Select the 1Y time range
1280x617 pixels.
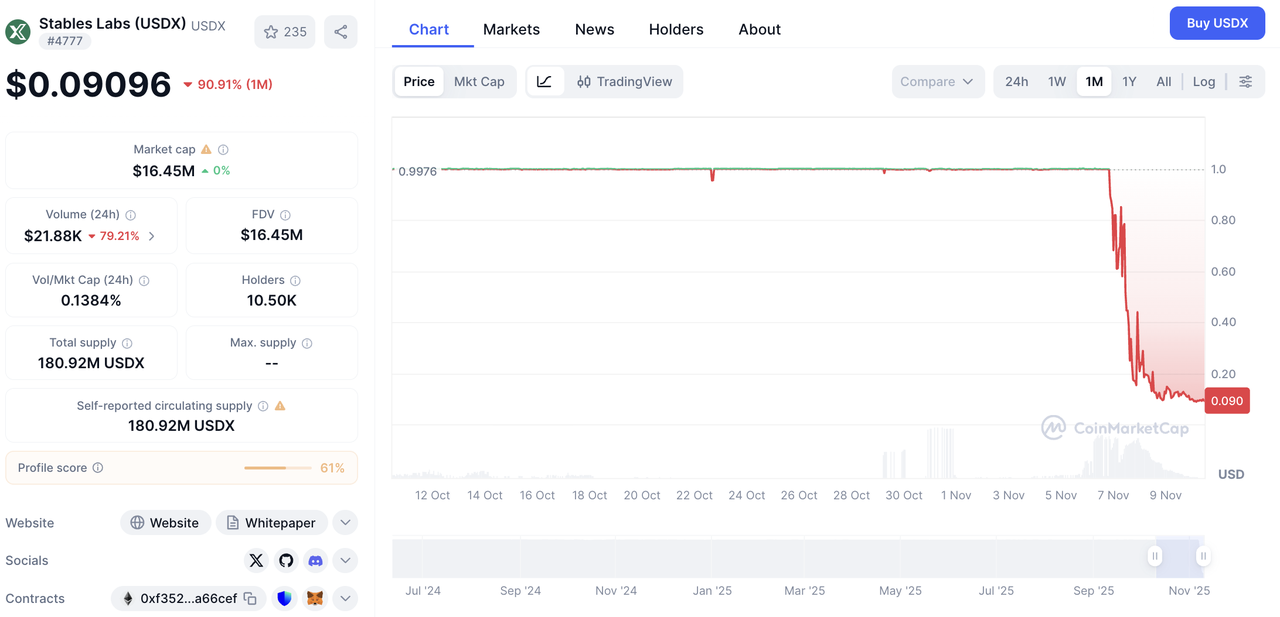1129,82
